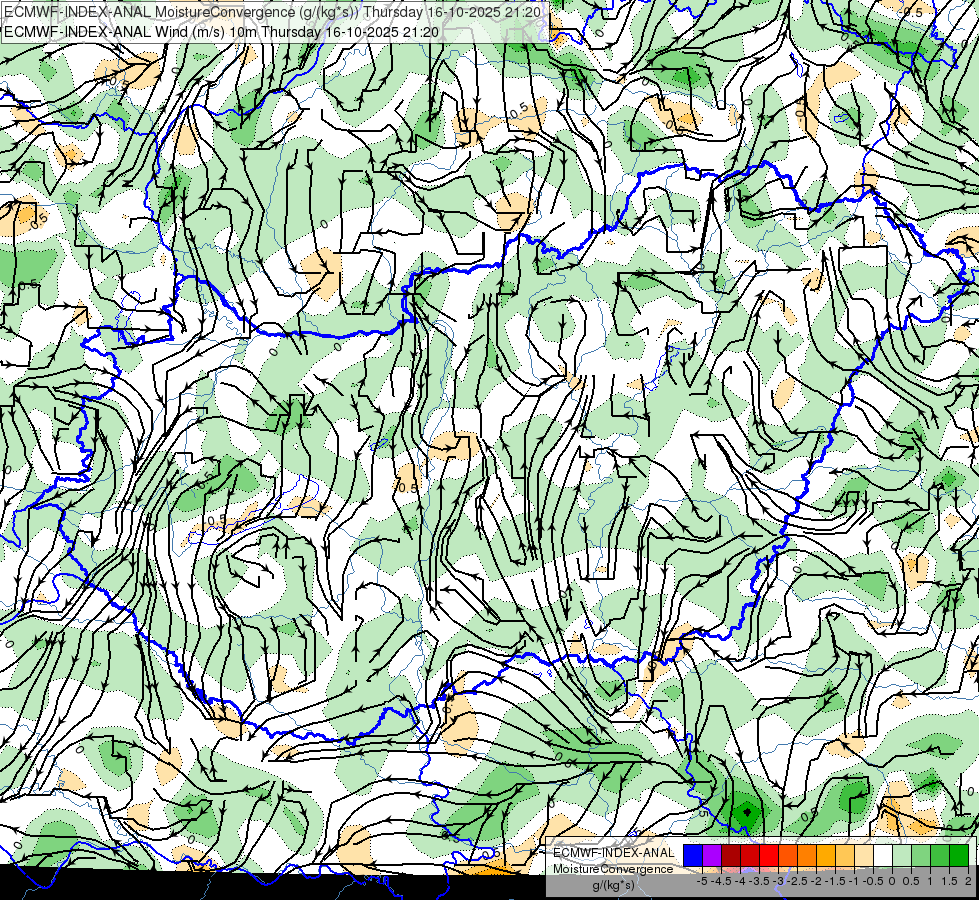Click the -0.5 tick label on legend scale
This screenshot has width=979, height=900.
click(873, 881)
